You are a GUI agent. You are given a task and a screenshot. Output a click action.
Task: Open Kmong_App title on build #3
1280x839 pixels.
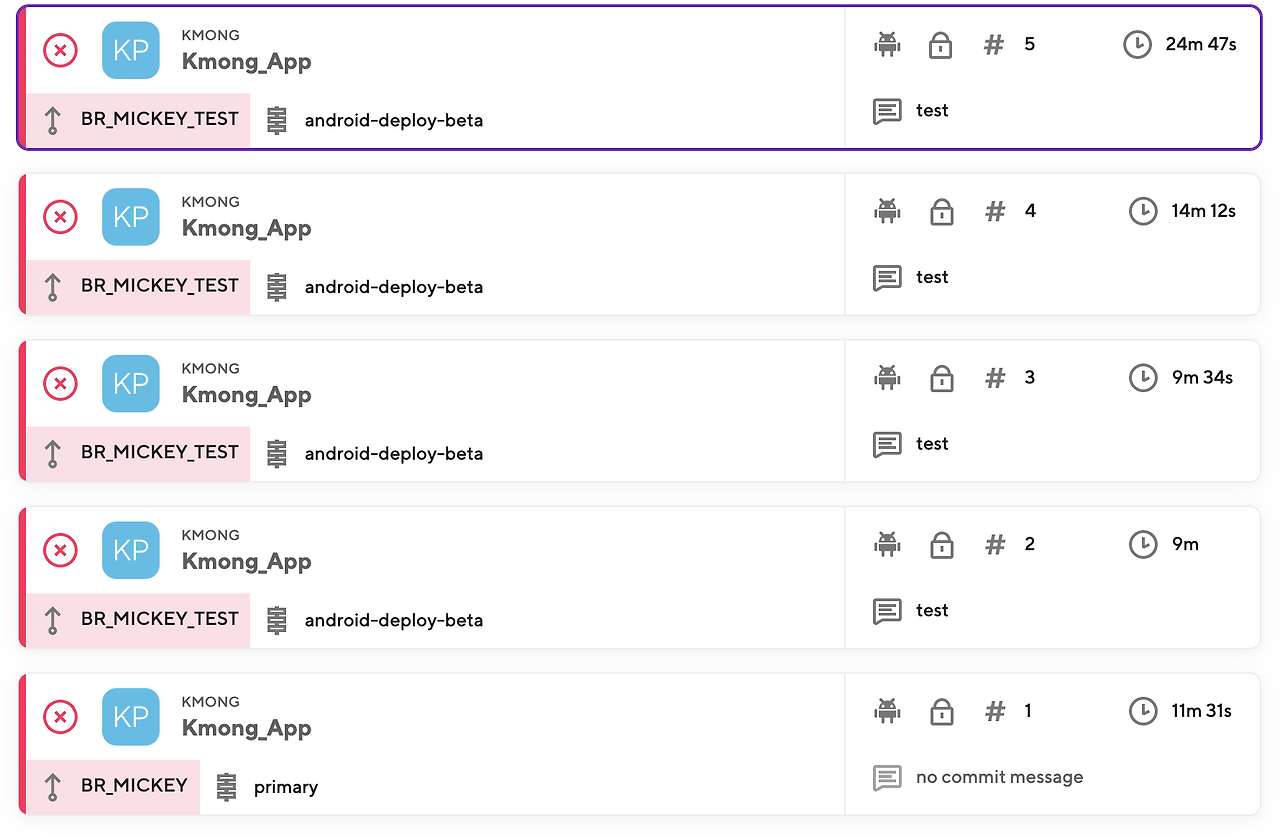(x=246, y=396)
